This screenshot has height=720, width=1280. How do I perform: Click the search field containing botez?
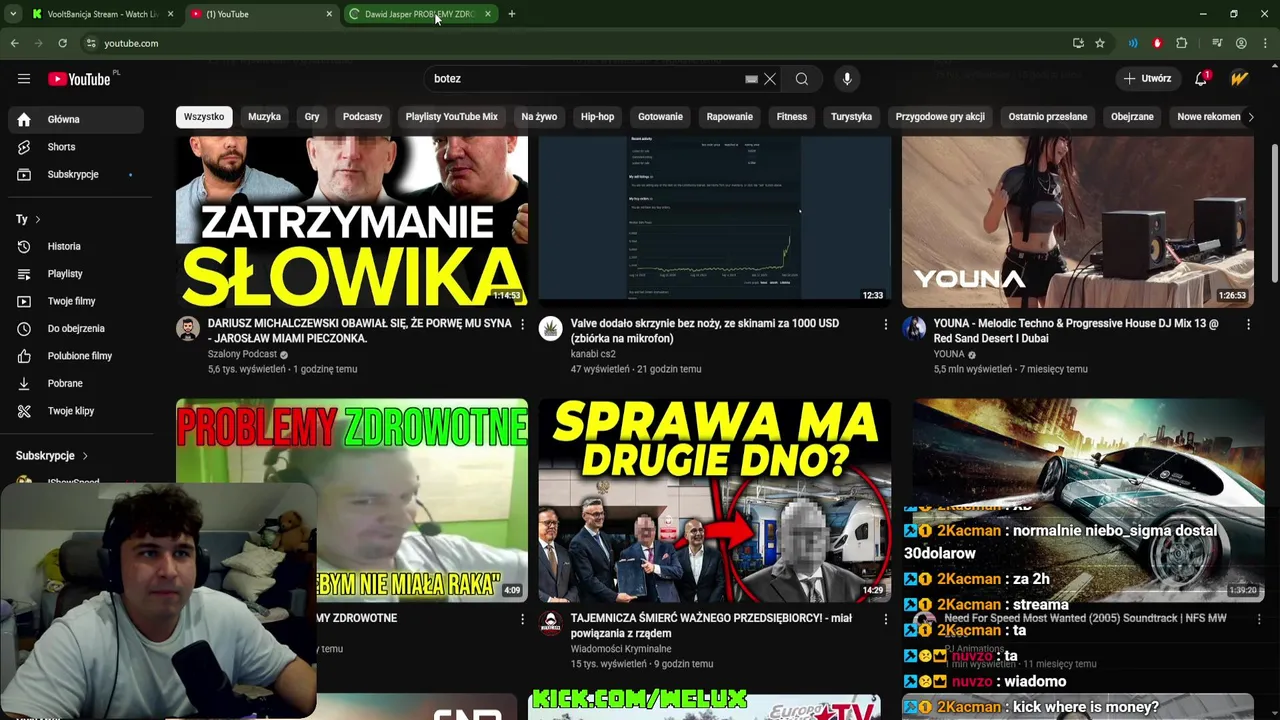click(585, 79)
